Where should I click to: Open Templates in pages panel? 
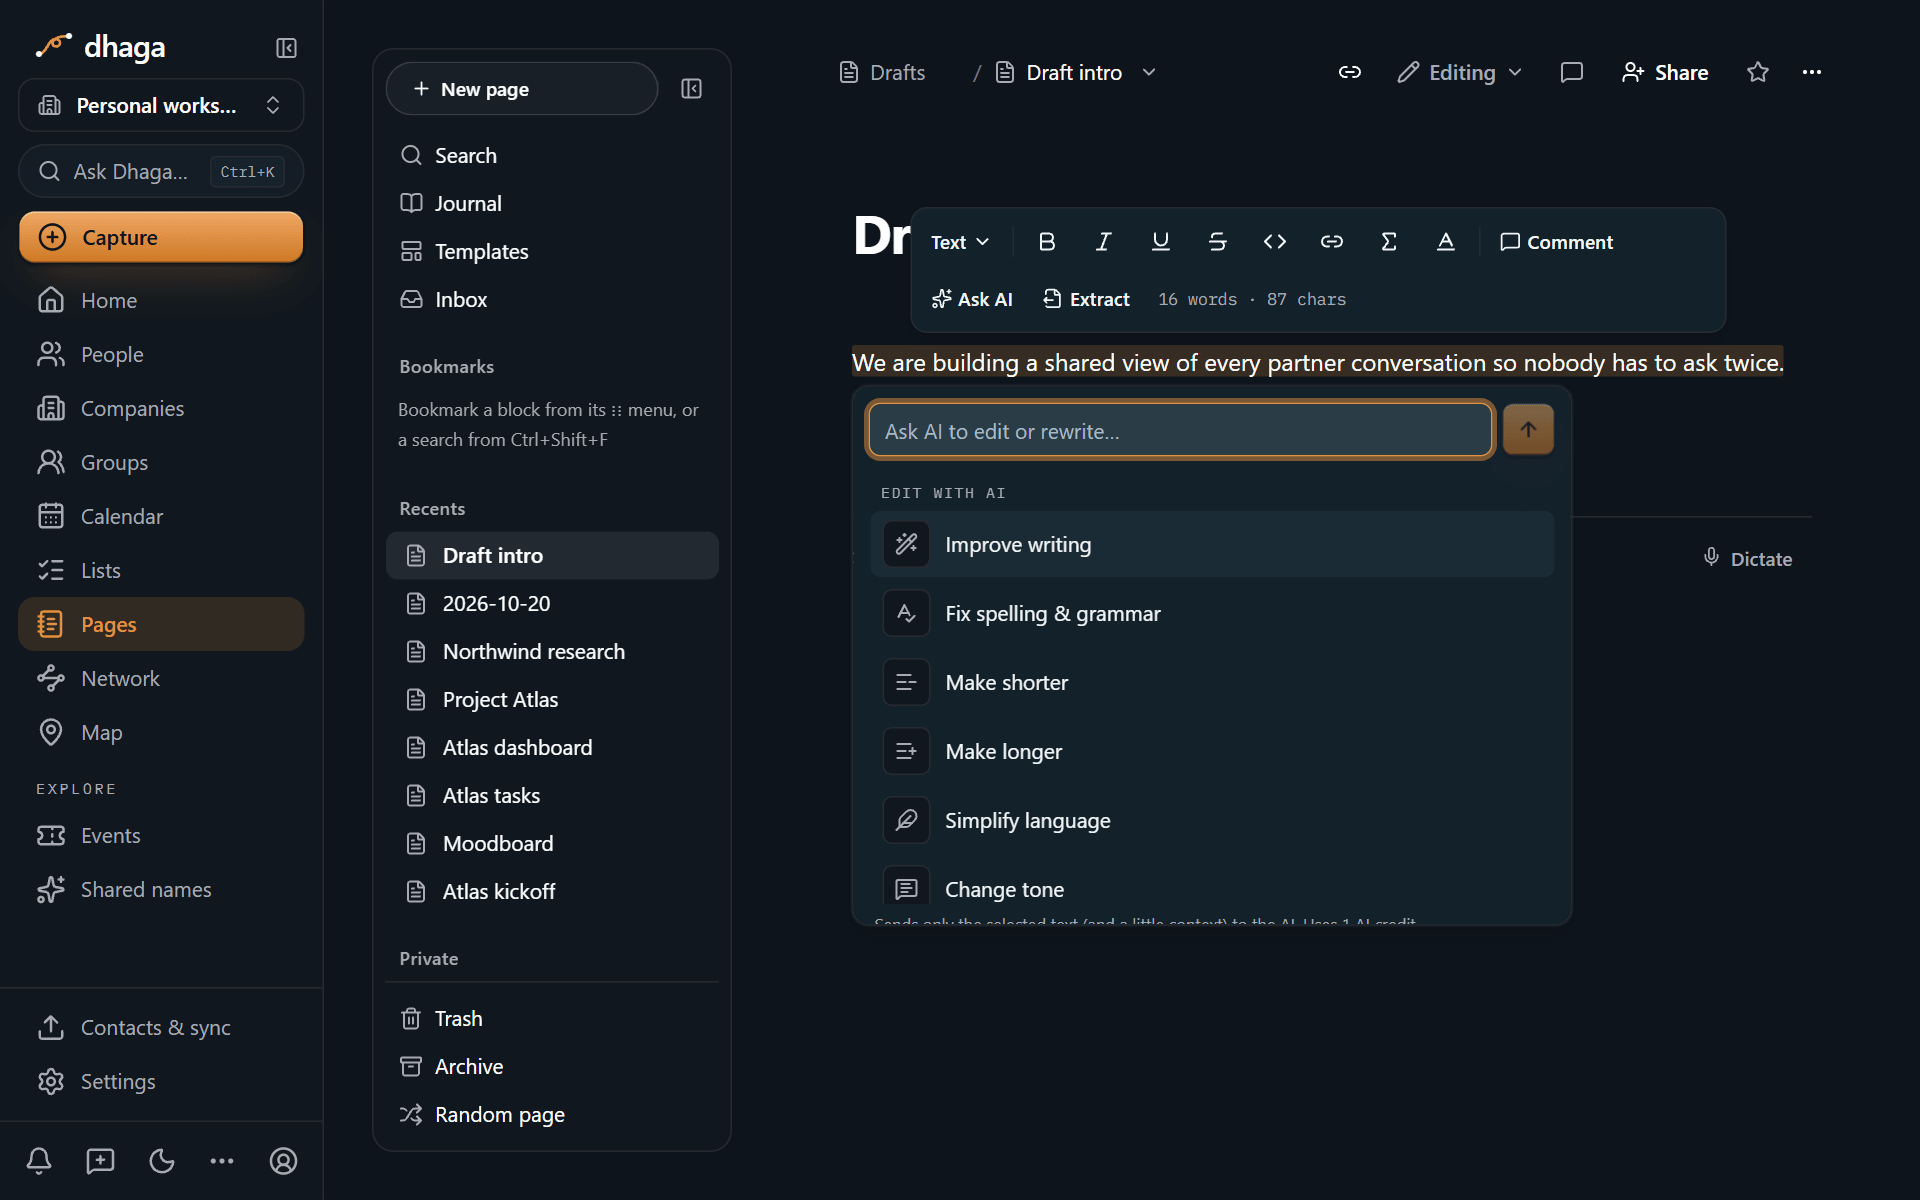pos(552,251)
